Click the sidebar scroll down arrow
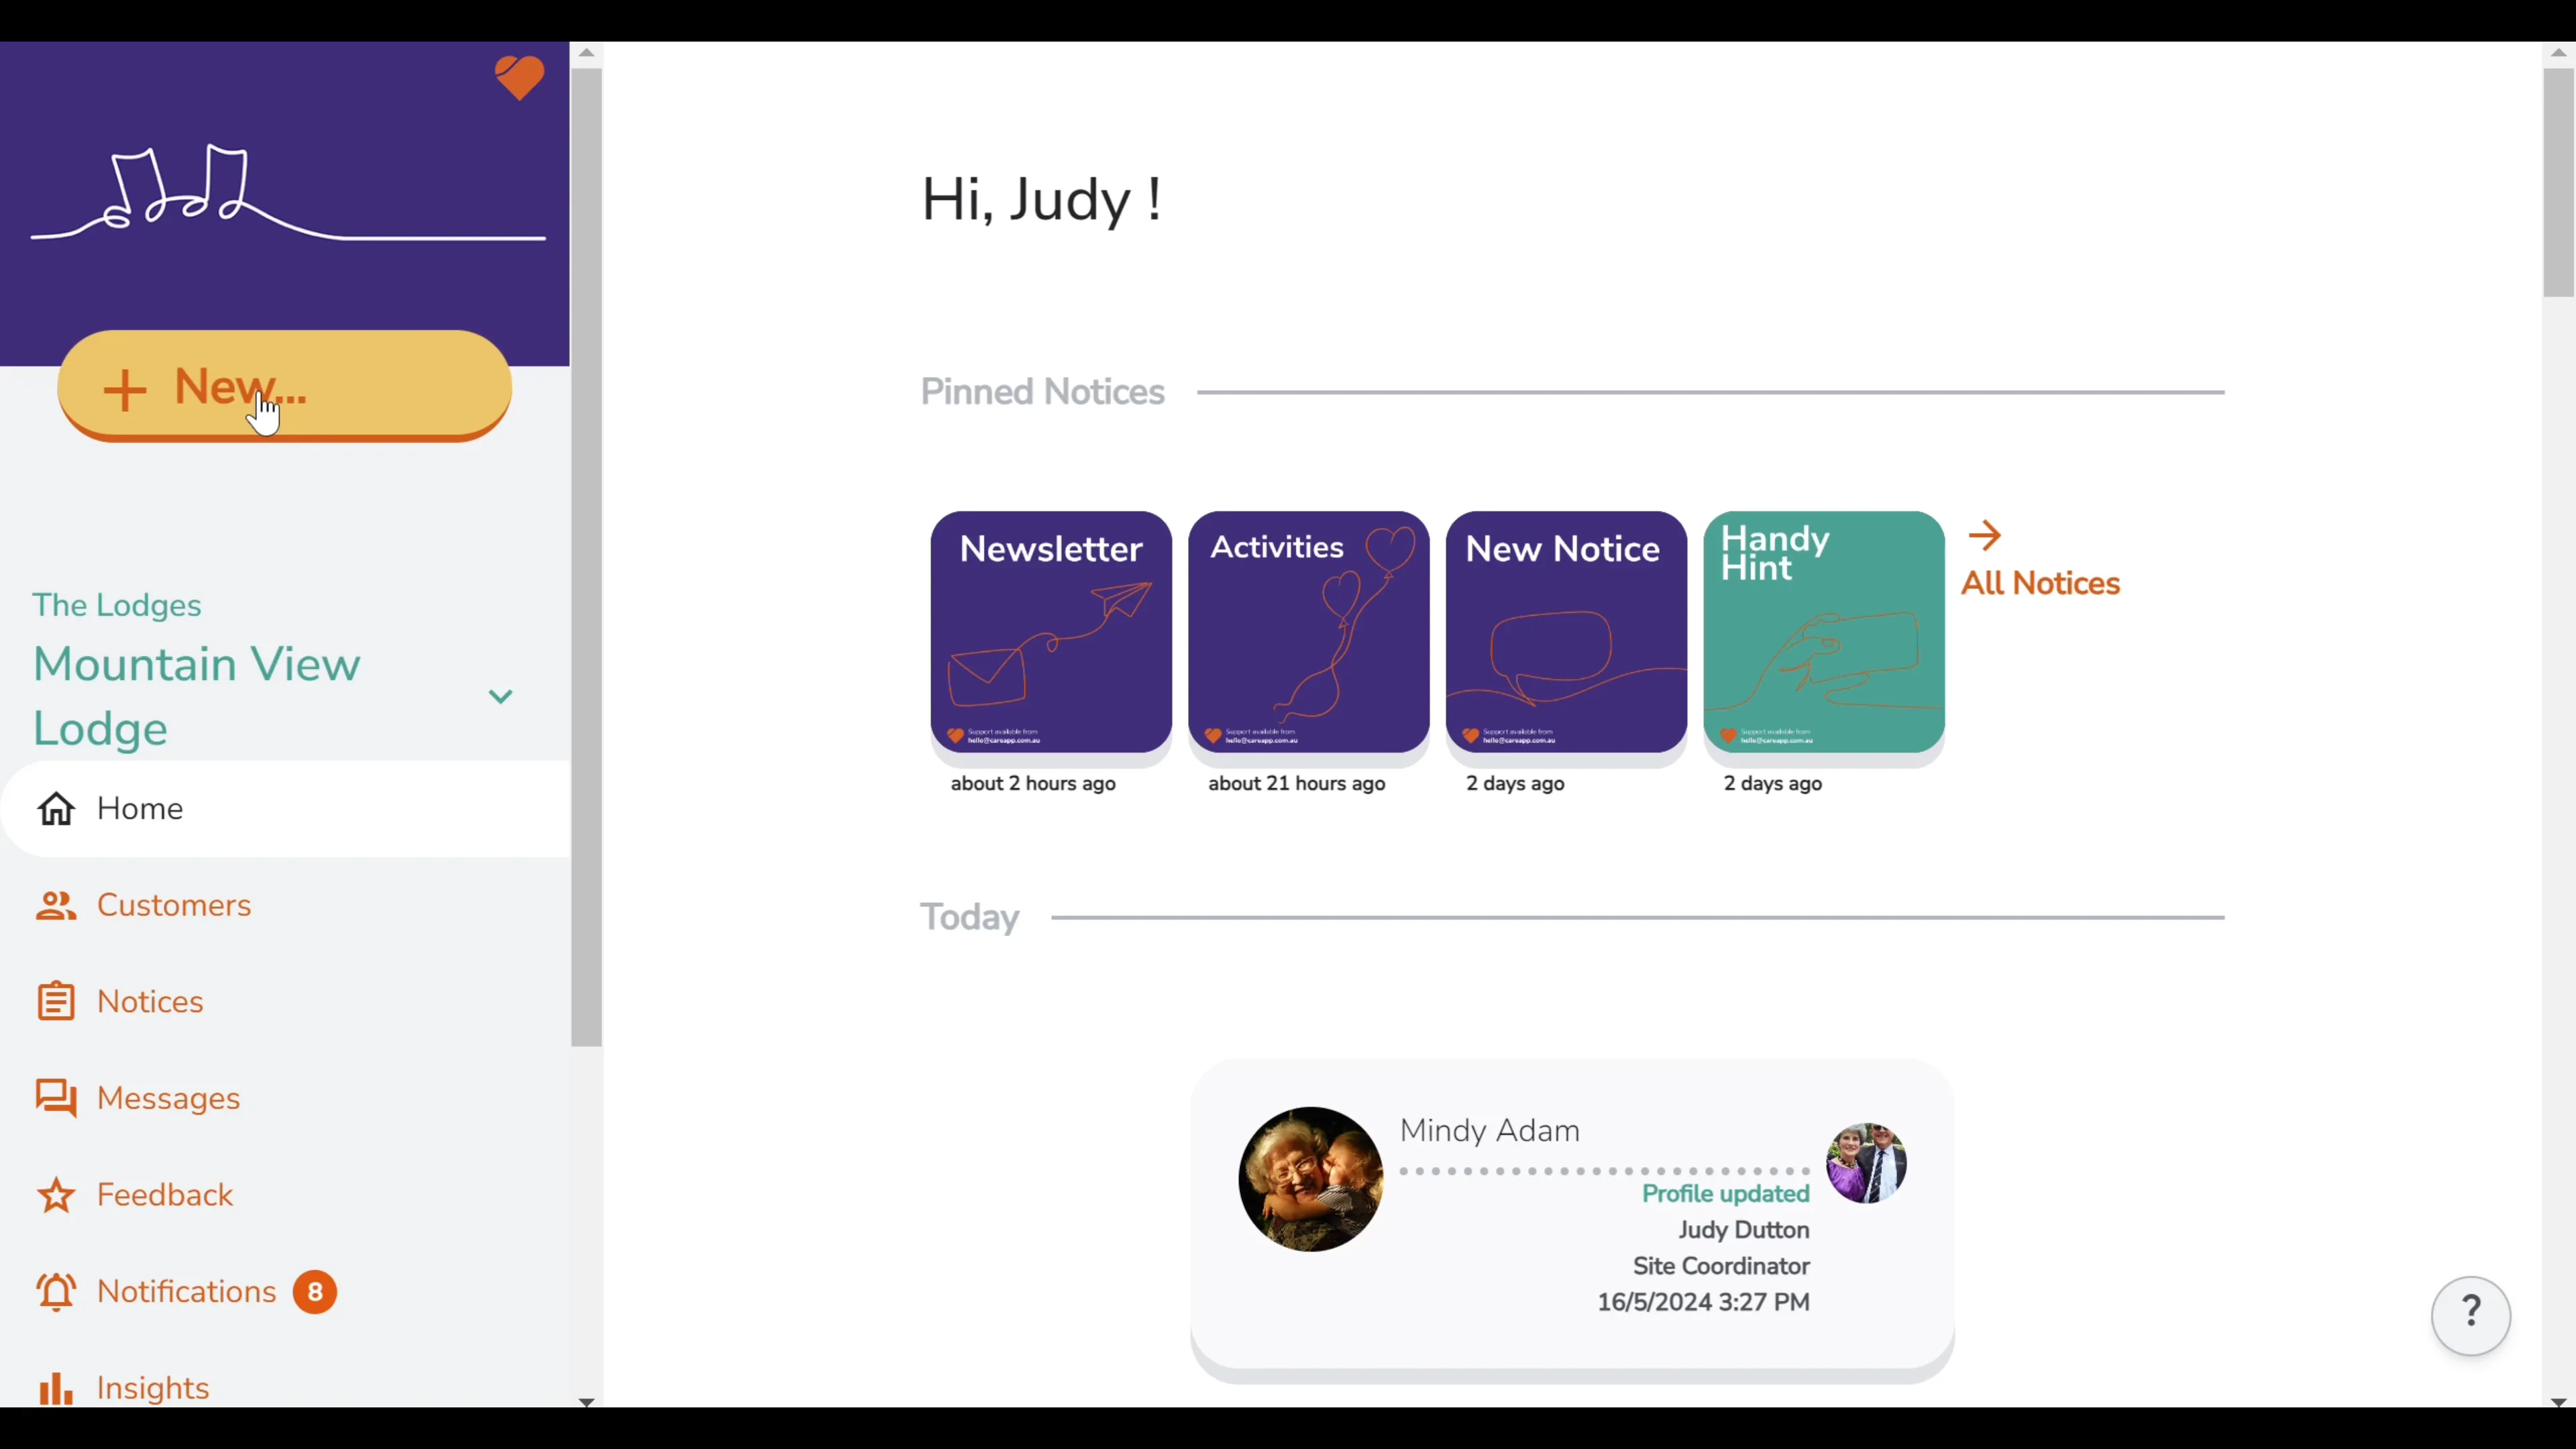The width and height of the screenshot is (2576, 1449). pyautogui.click(x=587, y=1402)
